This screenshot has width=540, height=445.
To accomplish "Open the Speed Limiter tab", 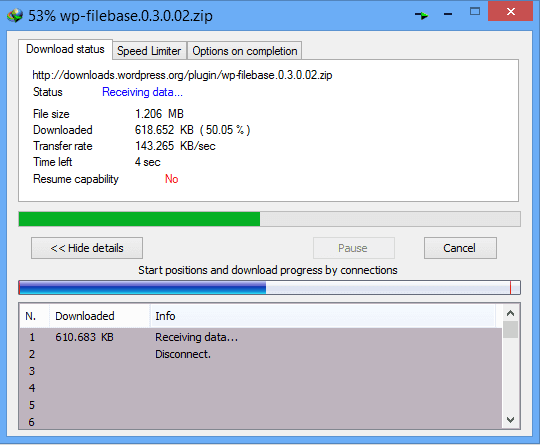I will (x=149, y=51).
